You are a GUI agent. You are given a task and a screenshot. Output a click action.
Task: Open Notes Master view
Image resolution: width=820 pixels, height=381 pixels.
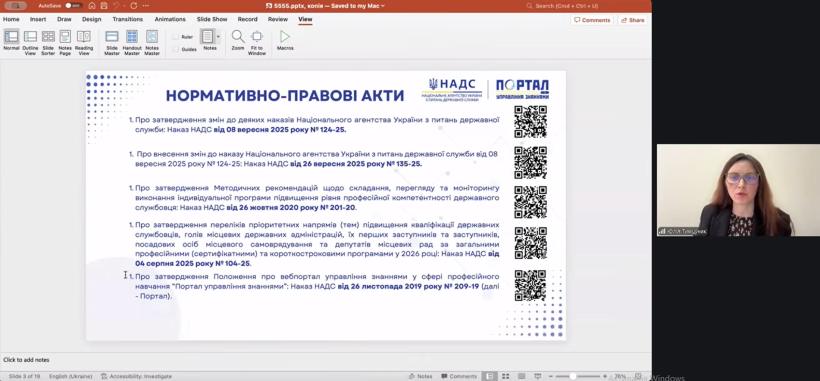point(152,42)
